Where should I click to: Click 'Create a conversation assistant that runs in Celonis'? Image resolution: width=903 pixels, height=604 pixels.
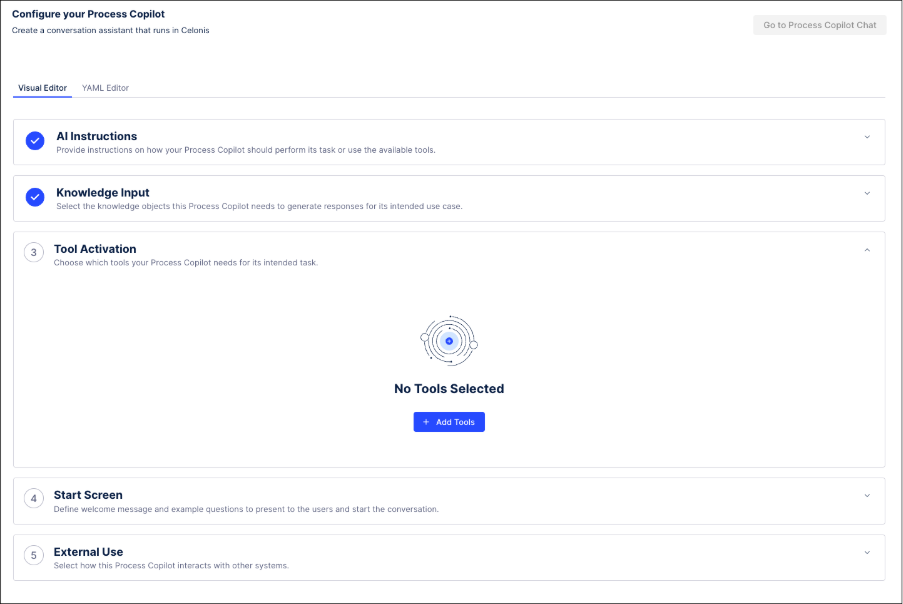coord(111,31)
